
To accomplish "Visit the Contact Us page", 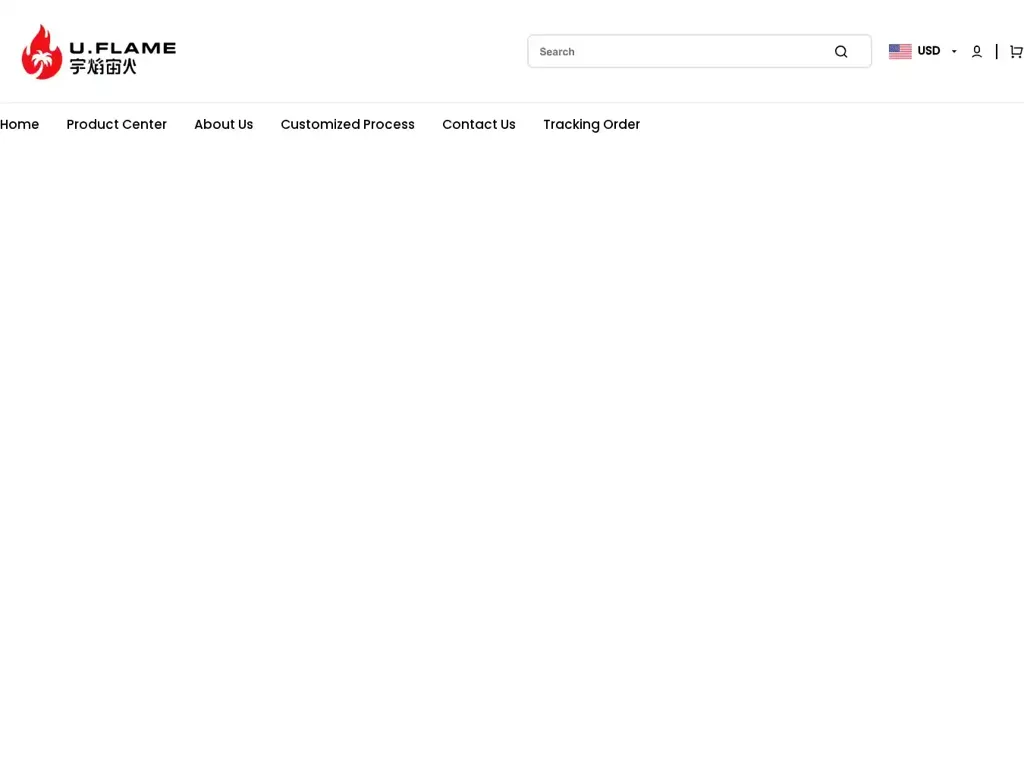I will pyautogui.click(x=478, y=124).
